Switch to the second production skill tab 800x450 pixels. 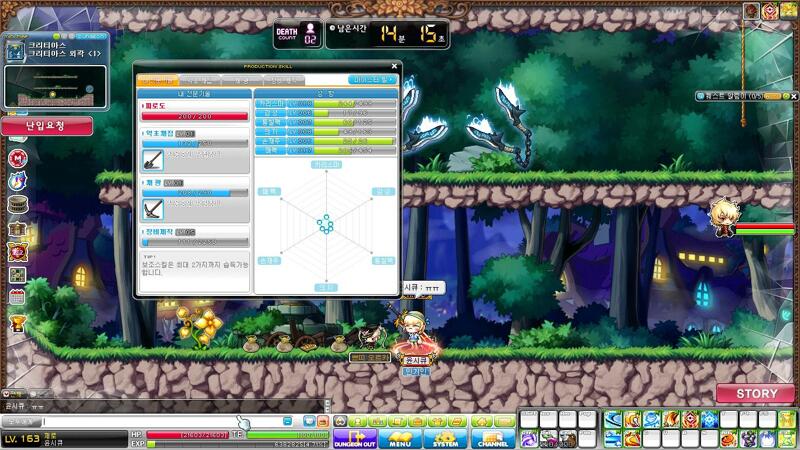point(200,80)
